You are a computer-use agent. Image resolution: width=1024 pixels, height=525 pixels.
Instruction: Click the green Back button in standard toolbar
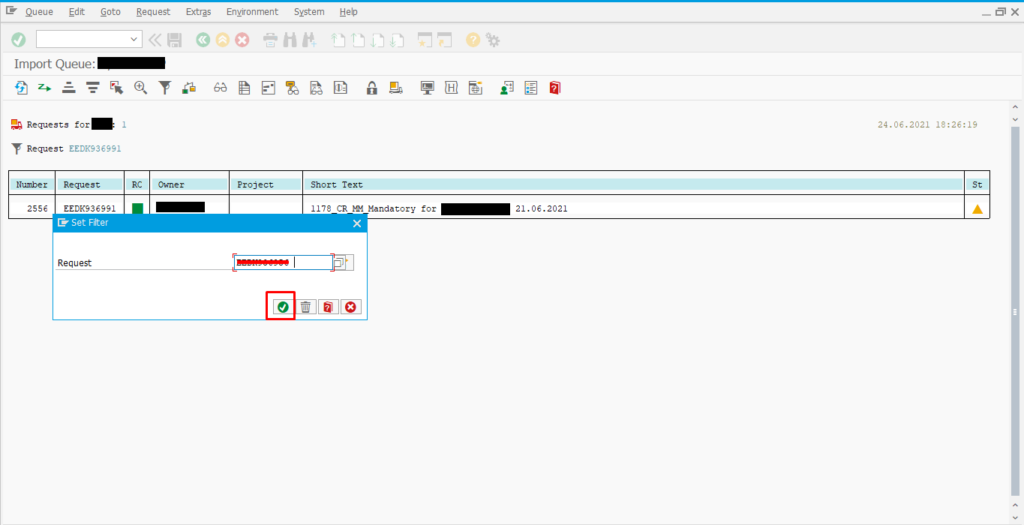click(x=203, y=40)
